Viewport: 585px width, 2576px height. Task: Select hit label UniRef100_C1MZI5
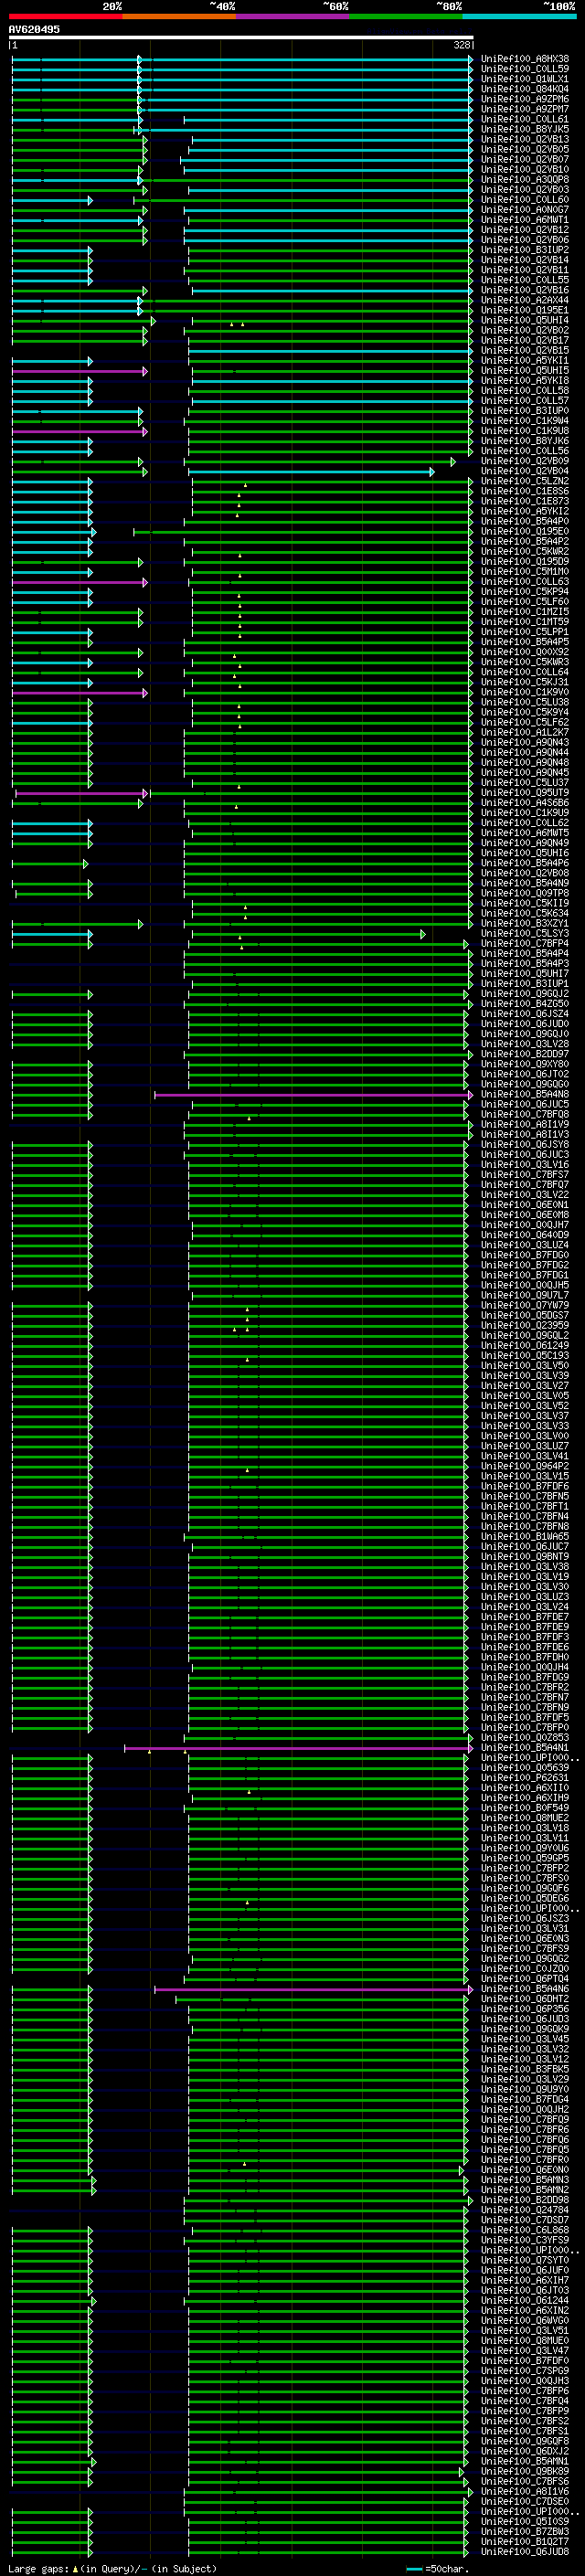pos(525,612)
